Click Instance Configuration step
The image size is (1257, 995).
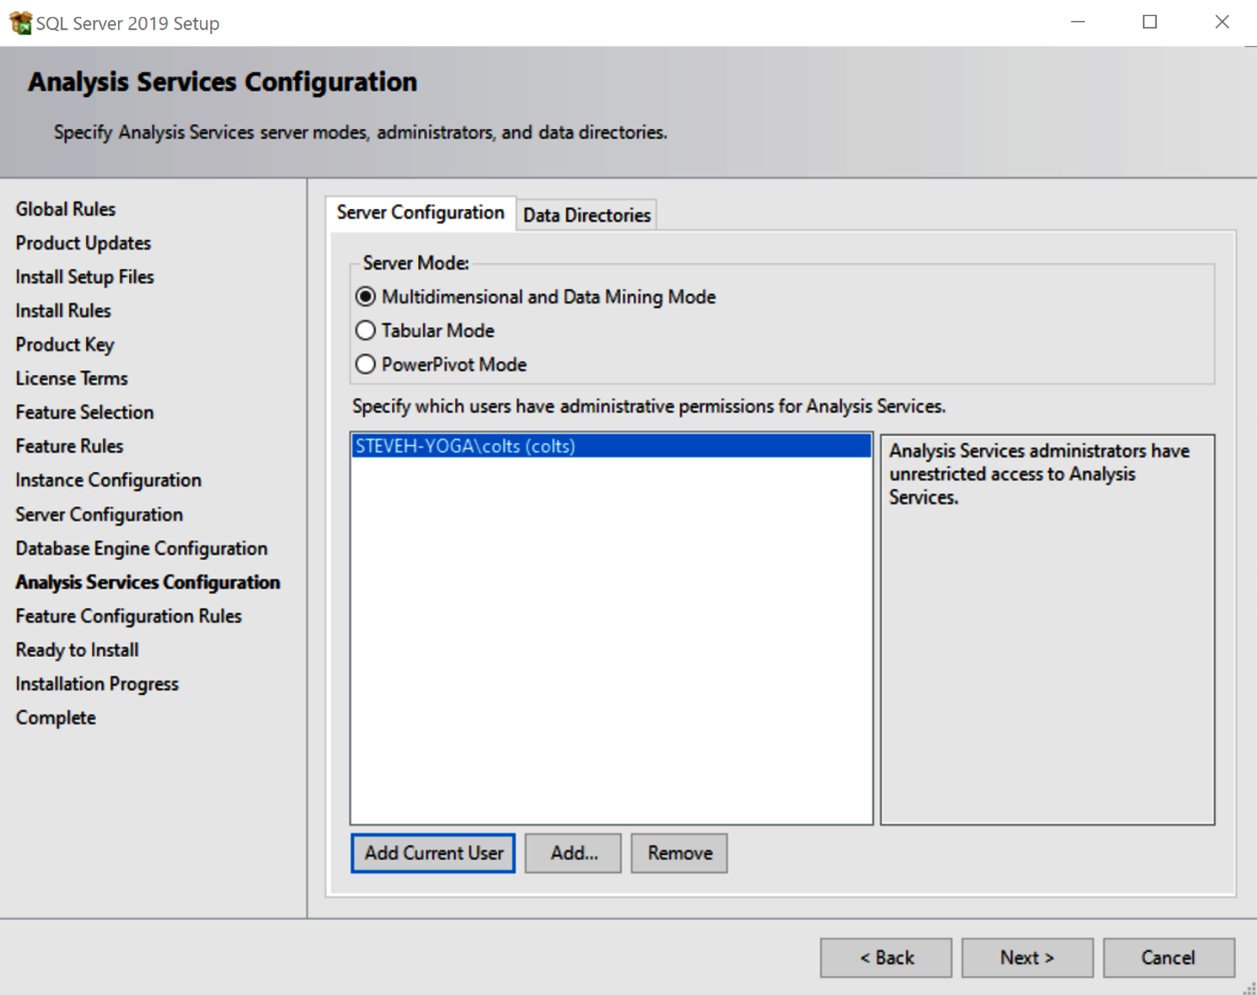click(x=108, y=480)
